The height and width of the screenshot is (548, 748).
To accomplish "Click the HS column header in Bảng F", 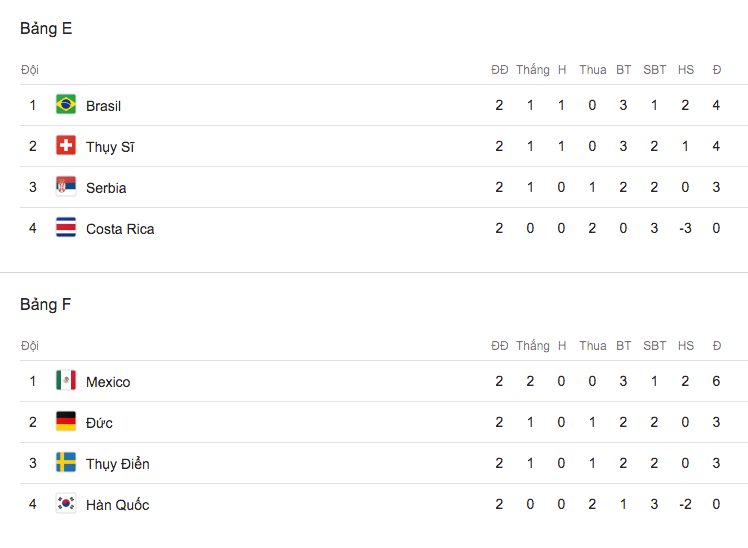I will click(686, 346).
